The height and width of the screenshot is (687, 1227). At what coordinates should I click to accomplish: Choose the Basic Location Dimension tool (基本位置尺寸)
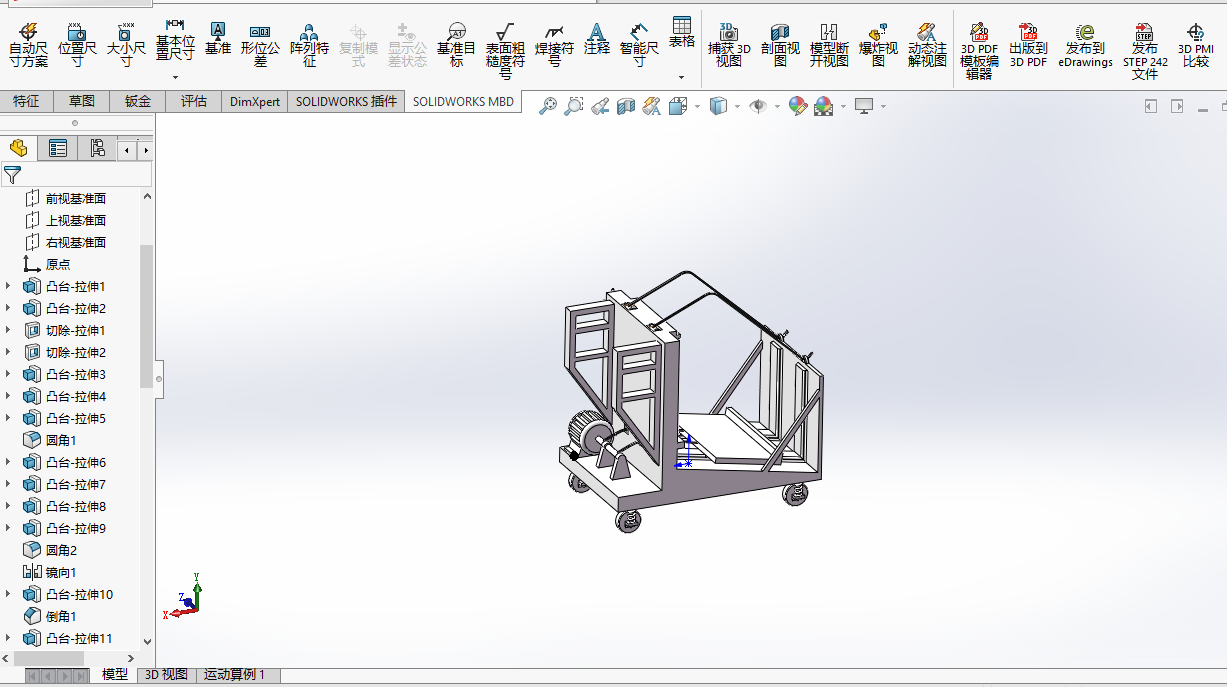point(175,40)
